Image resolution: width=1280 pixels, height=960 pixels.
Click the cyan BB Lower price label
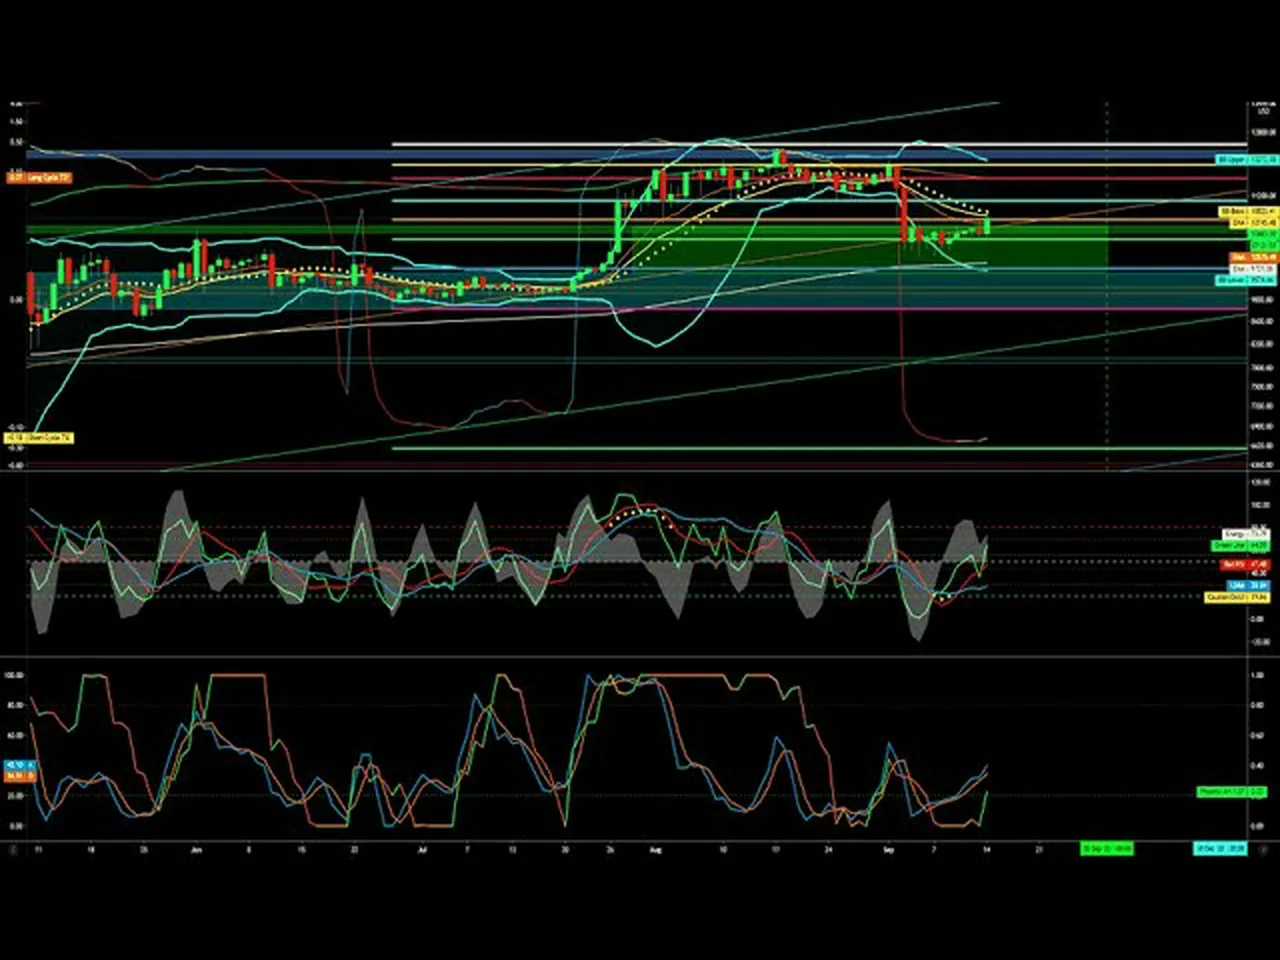1247,281
